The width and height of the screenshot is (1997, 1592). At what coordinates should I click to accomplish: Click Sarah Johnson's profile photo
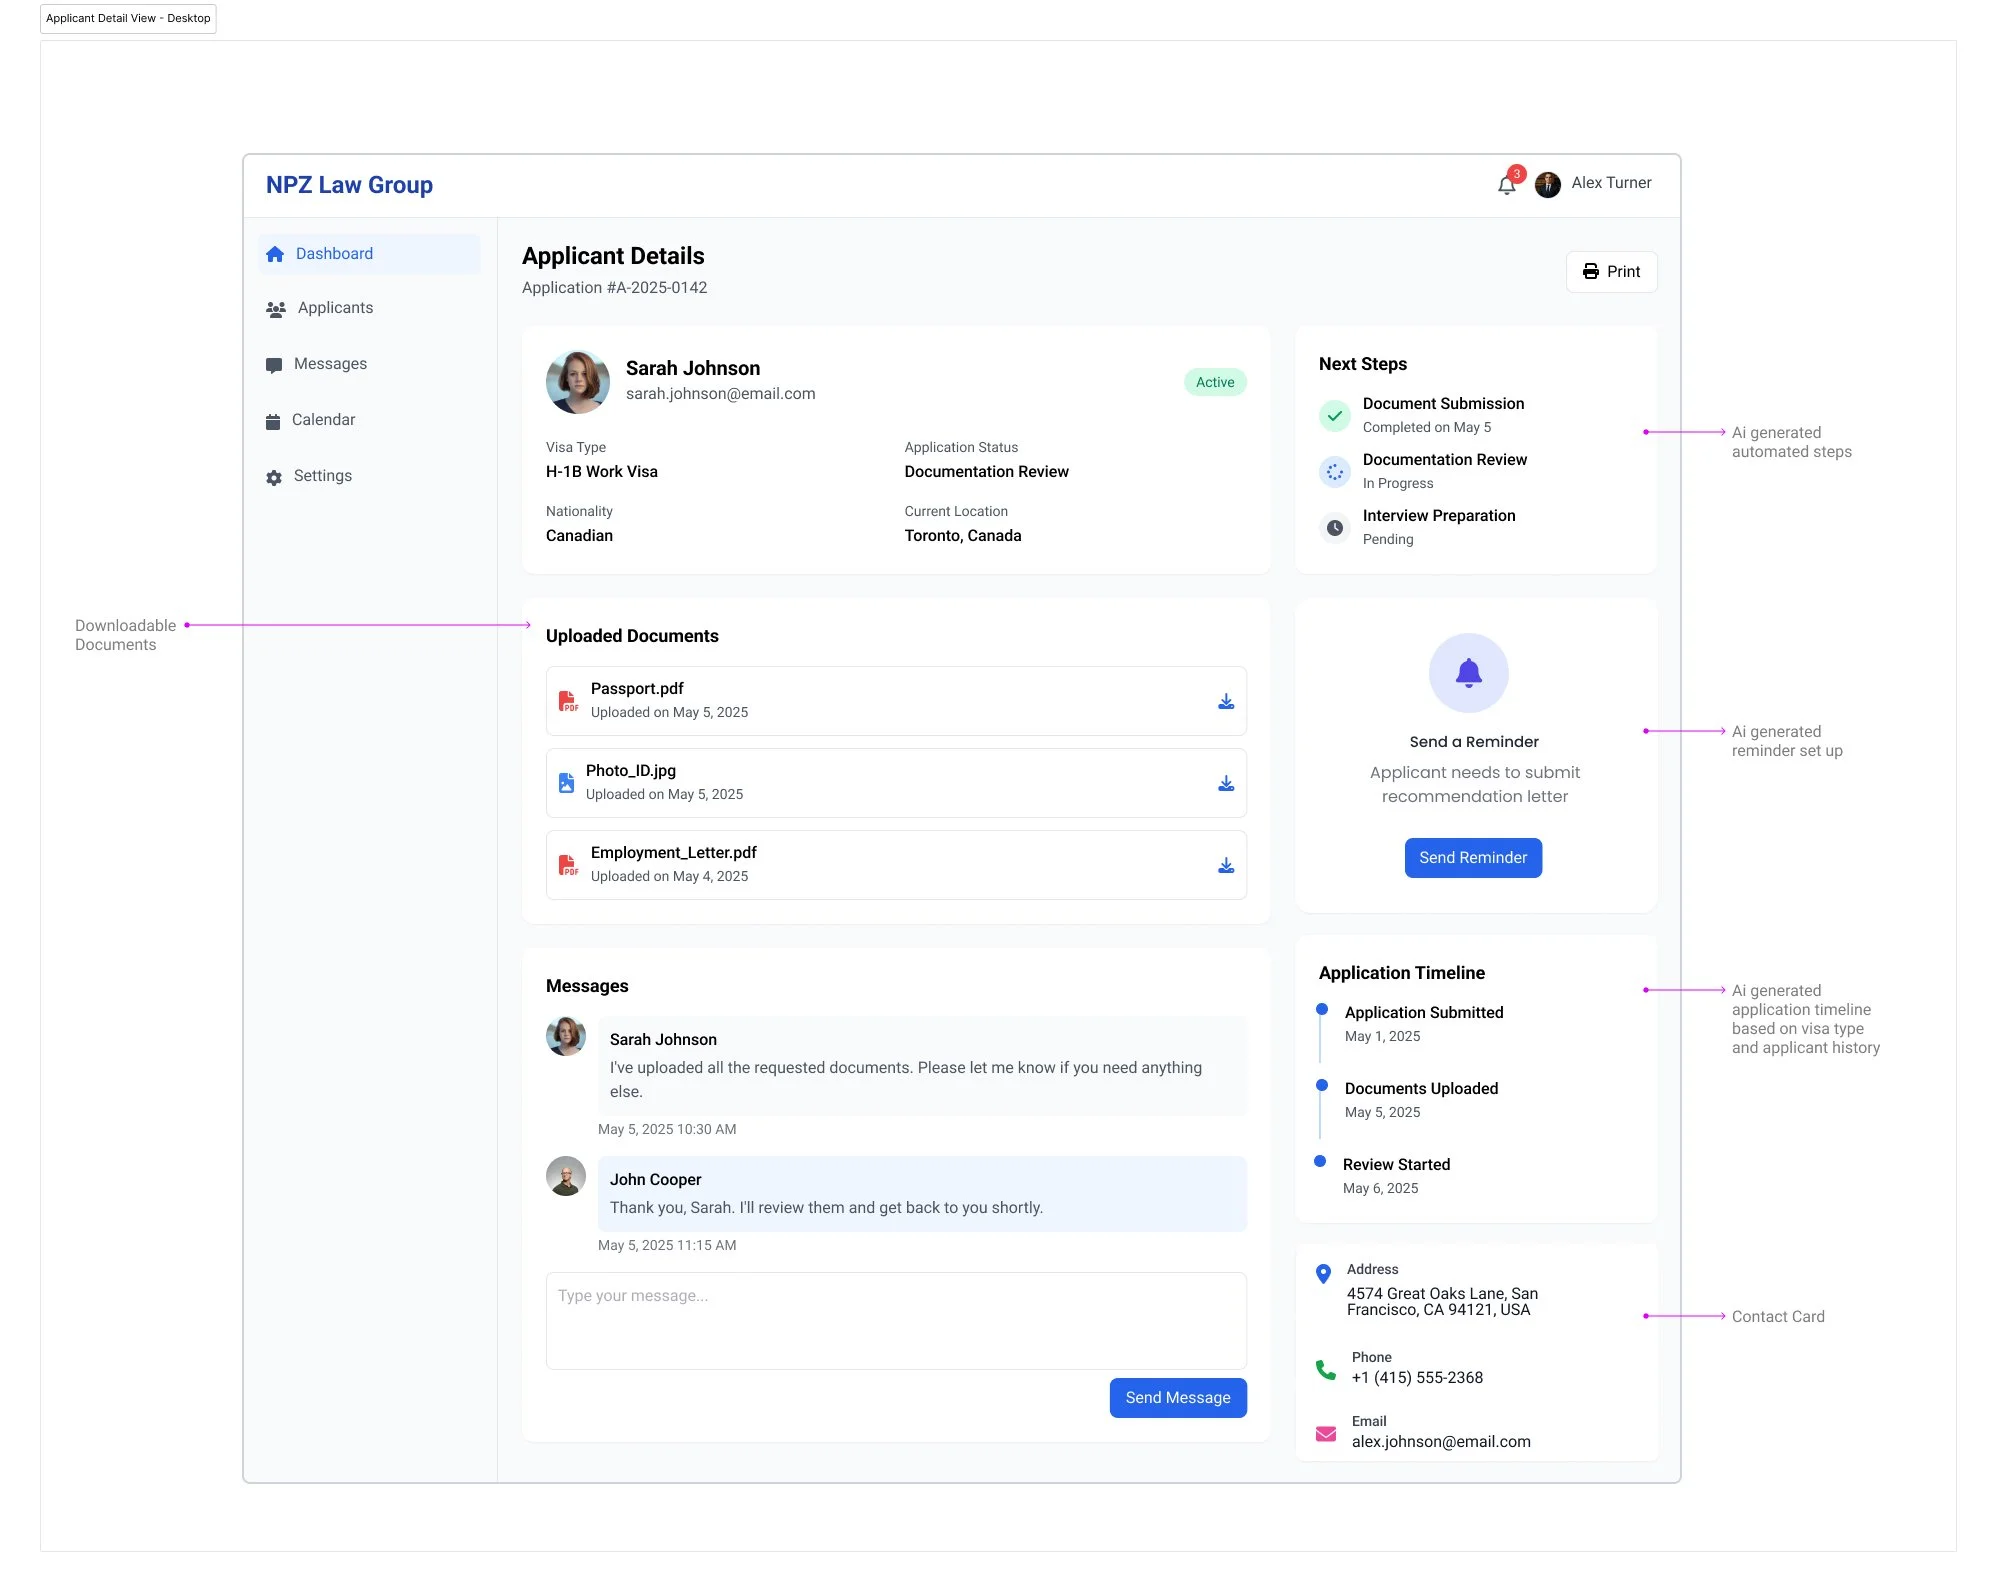point(577,382)
